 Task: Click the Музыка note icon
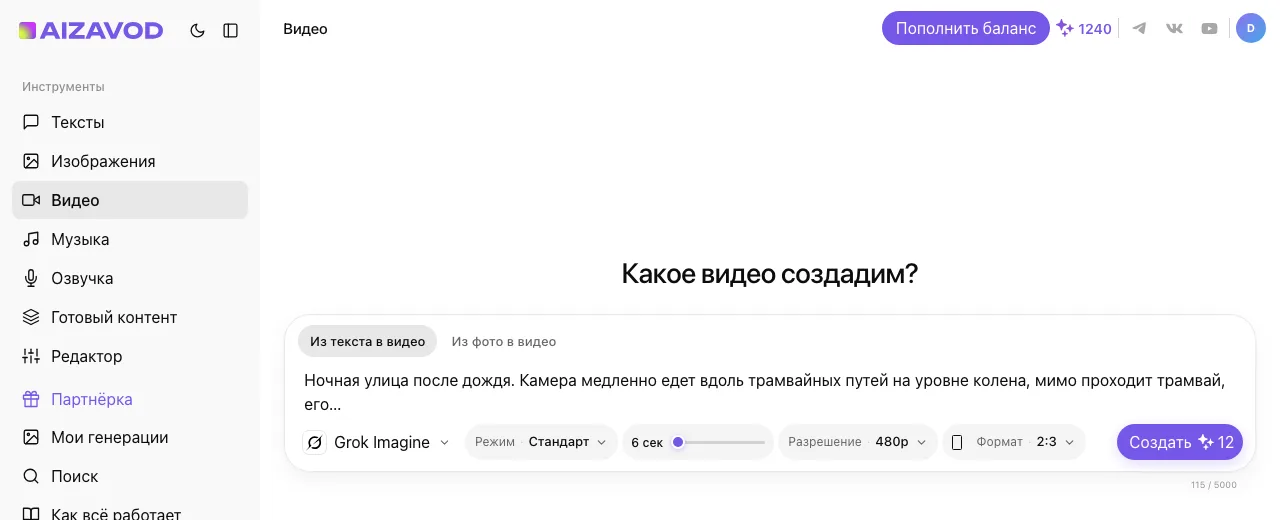(31, 239)
